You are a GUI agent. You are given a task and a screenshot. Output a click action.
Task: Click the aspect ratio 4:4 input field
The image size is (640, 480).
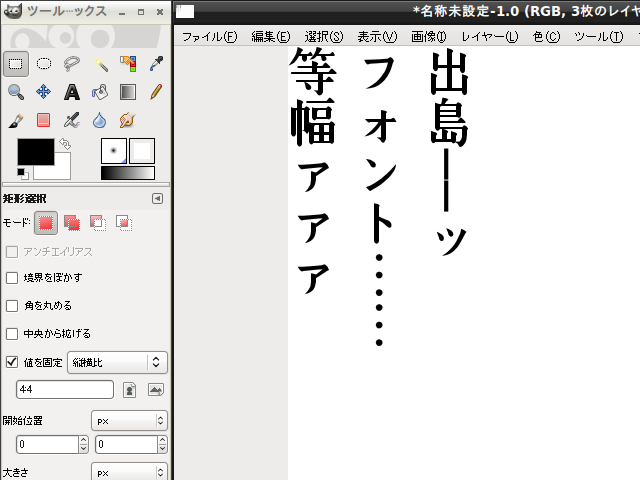tap(64, 390)
